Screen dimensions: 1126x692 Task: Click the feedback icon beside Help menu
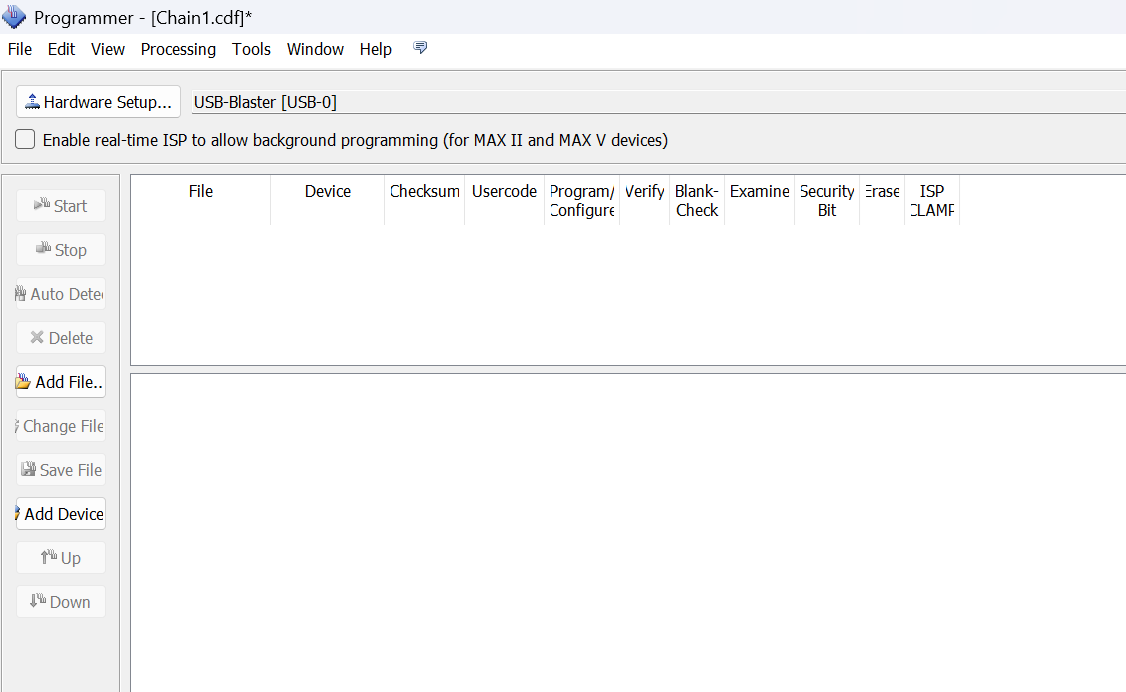420,48
